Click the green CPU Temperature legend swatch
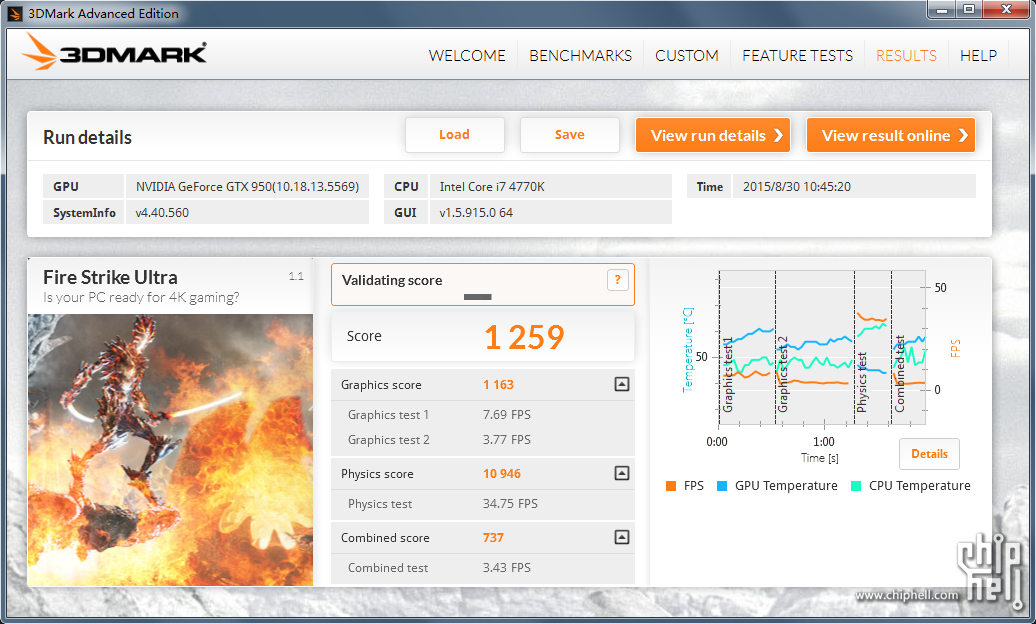 856,486
